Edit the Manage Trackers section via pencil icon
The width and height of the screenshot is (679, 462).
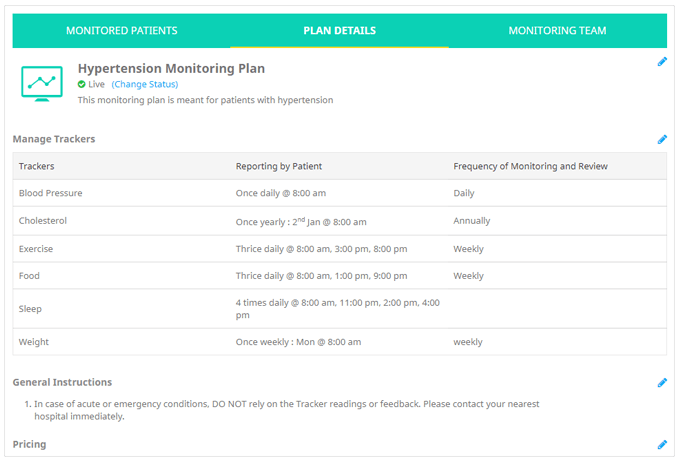662,139
